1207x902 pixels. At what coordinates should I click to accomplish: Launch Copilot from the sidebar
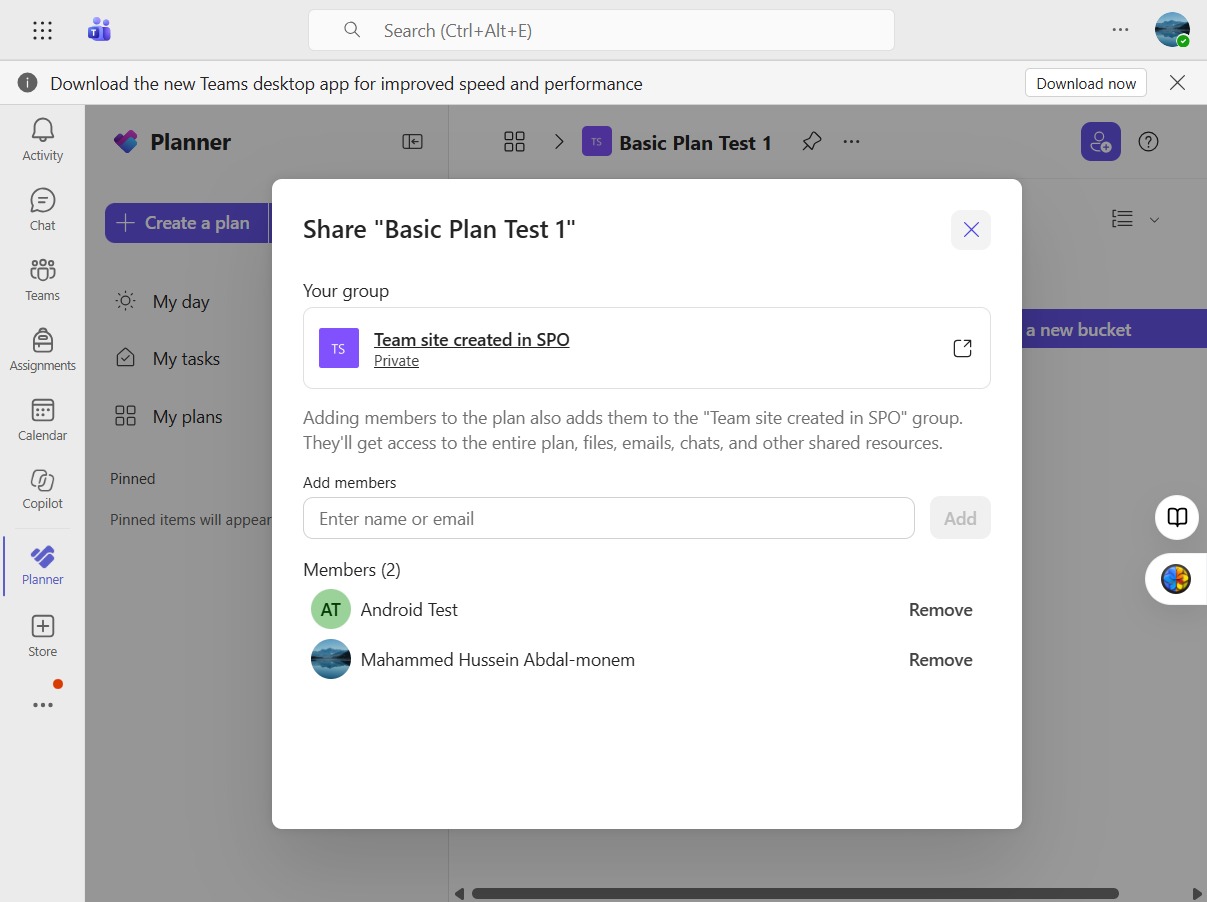tap(42, 489)
